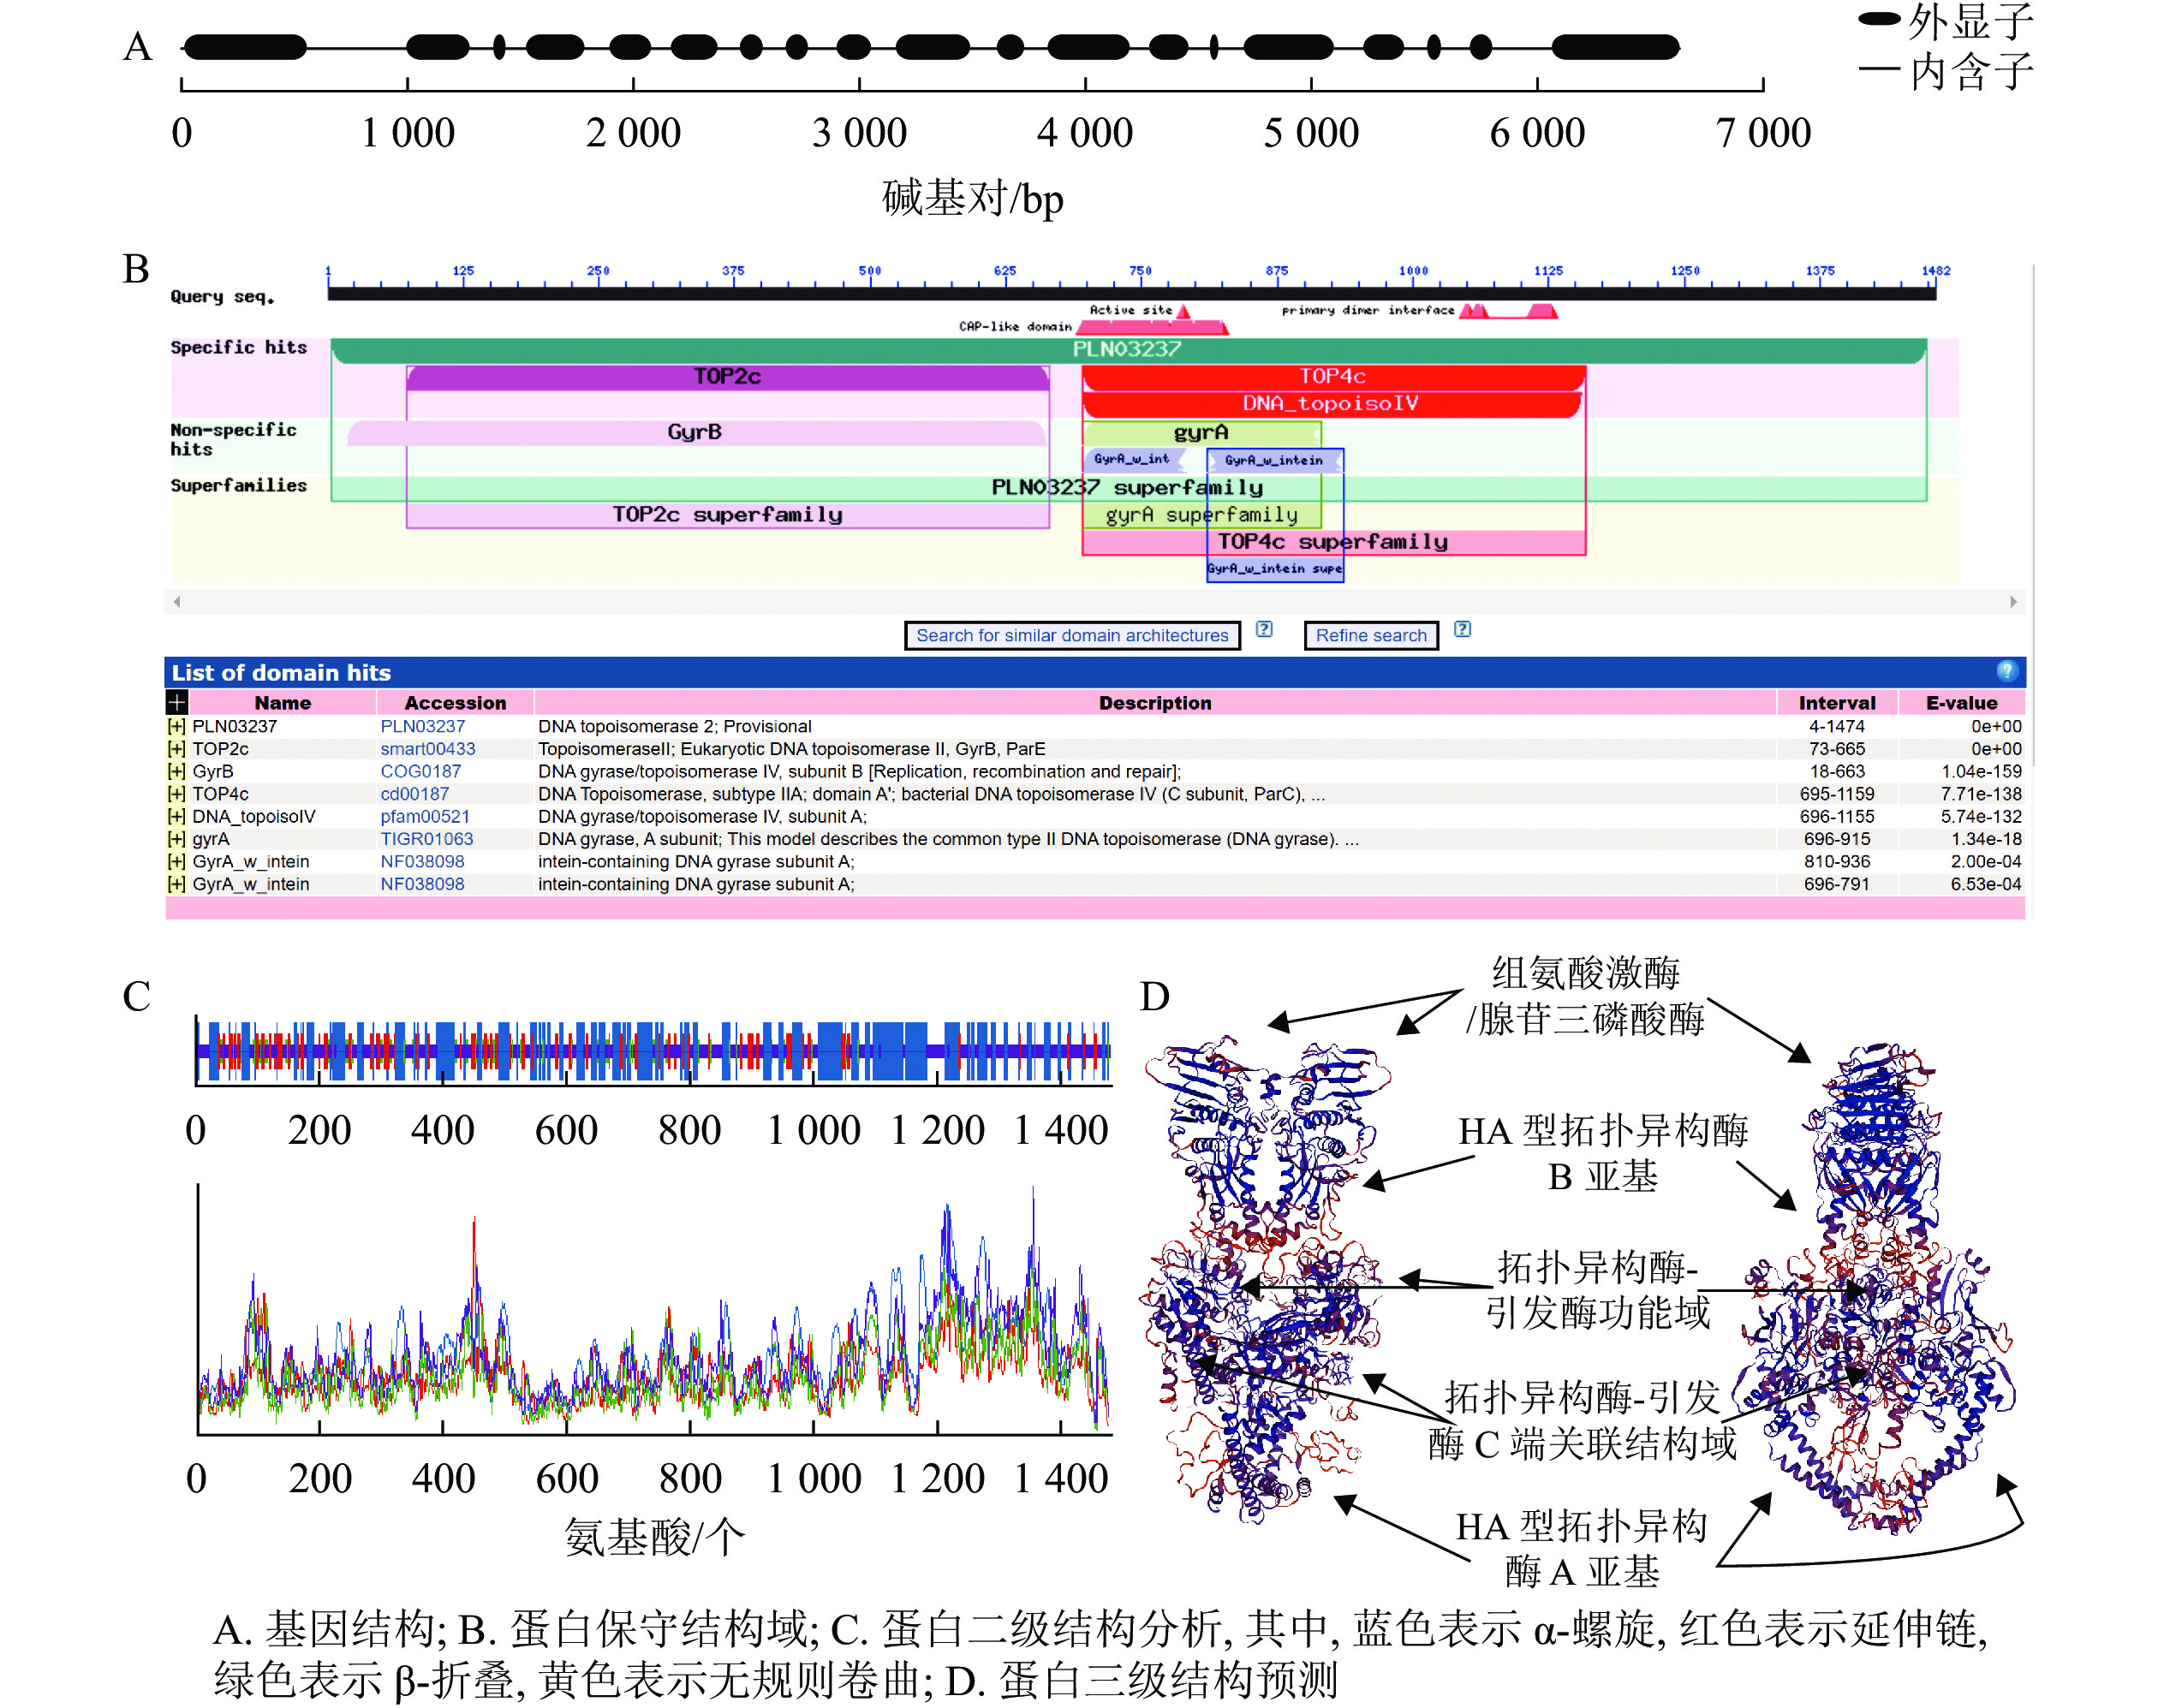Click the black expand-all plus icon

[177, 702]
